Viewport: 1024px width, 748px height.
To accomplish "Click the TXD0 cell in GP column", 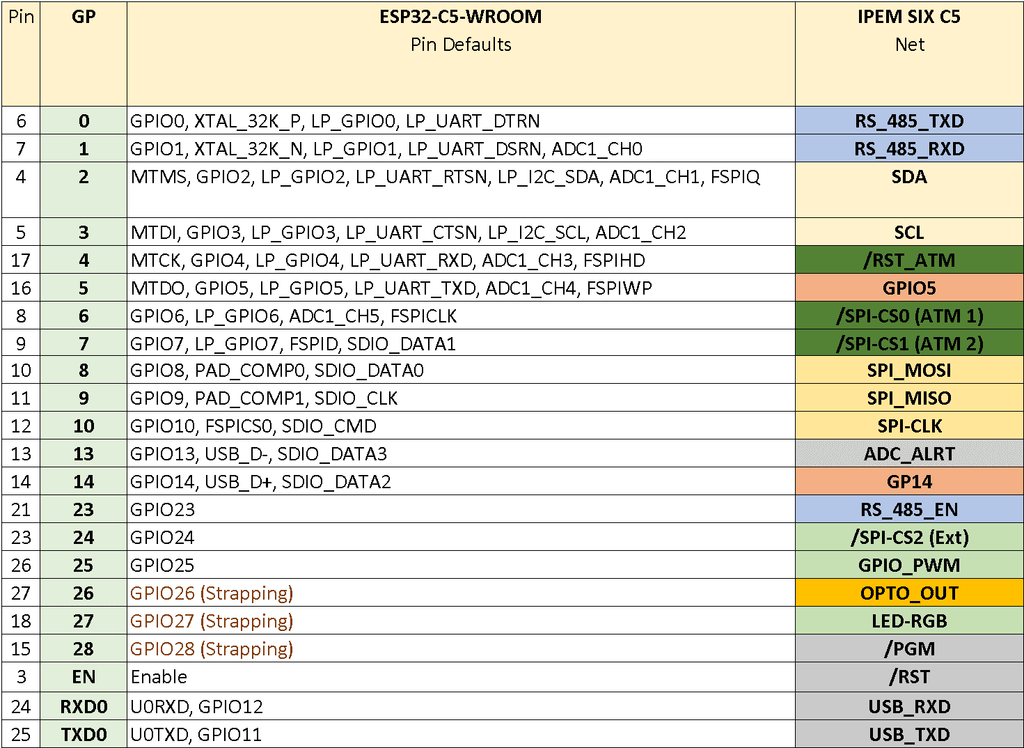I will (x=84, y=734).
